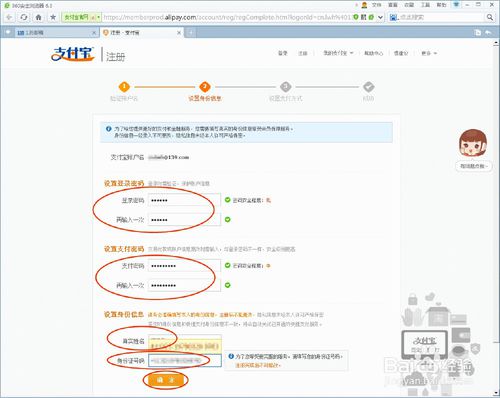Close the first browser tab
Image resolution: width=500 pixels, height=398 pixels.
(x=94, y=33)
